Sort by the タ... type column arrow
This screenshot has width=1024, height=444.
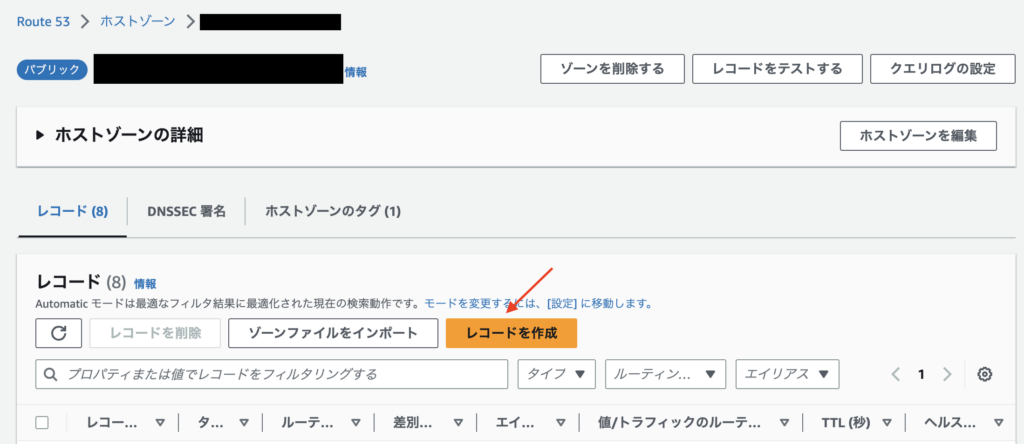pos(244,422)
